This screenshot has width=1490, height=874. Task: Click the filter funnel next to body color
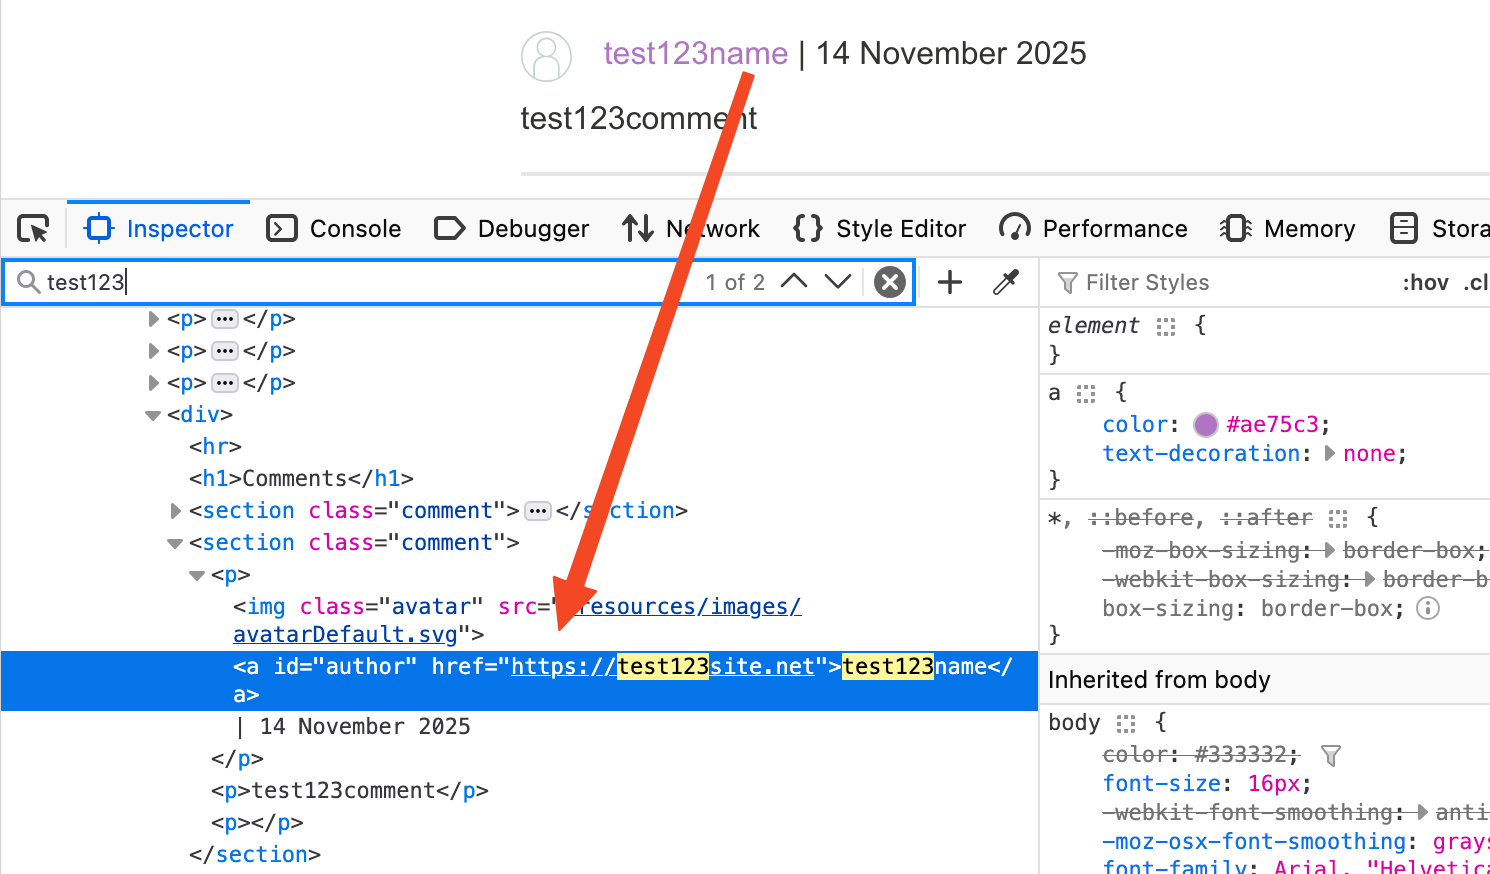1330,755
